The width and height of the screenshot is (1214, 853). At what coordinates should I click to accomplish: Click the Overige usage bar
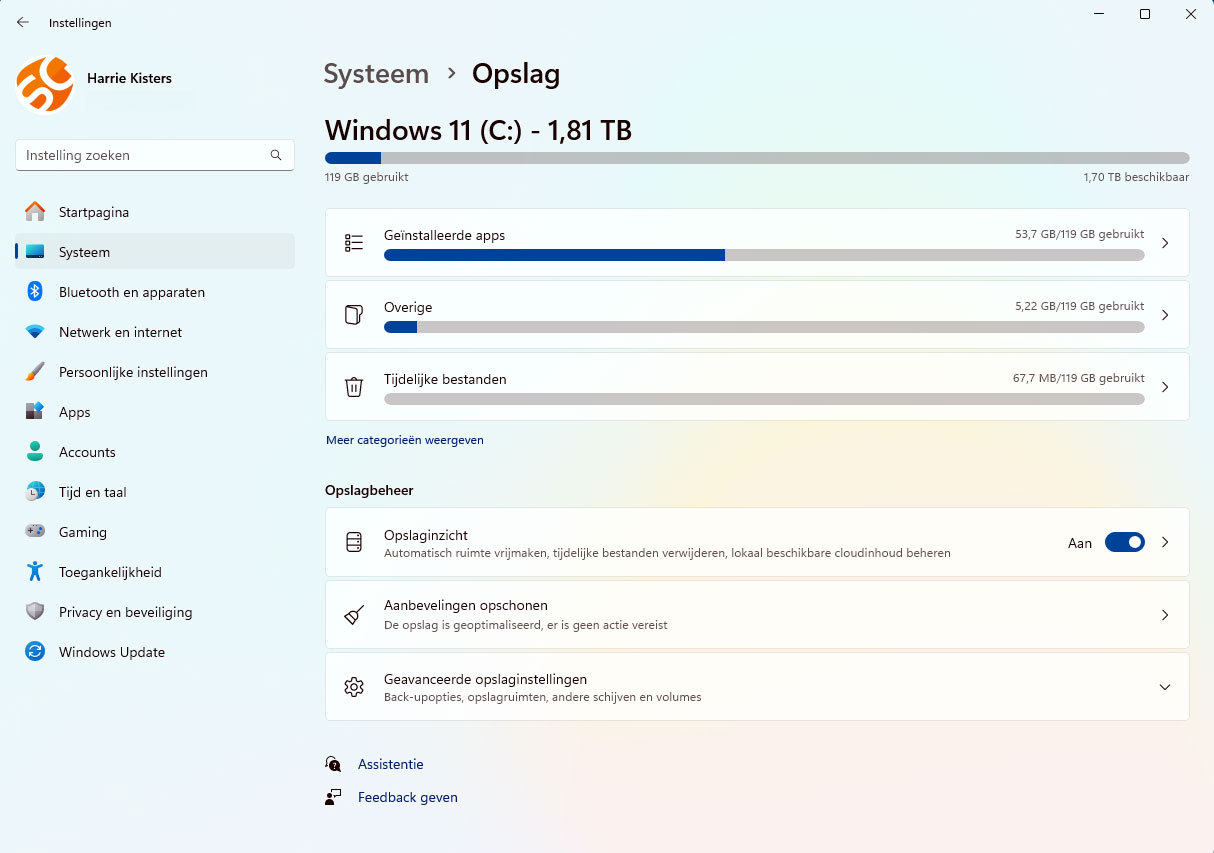[764, 327]
